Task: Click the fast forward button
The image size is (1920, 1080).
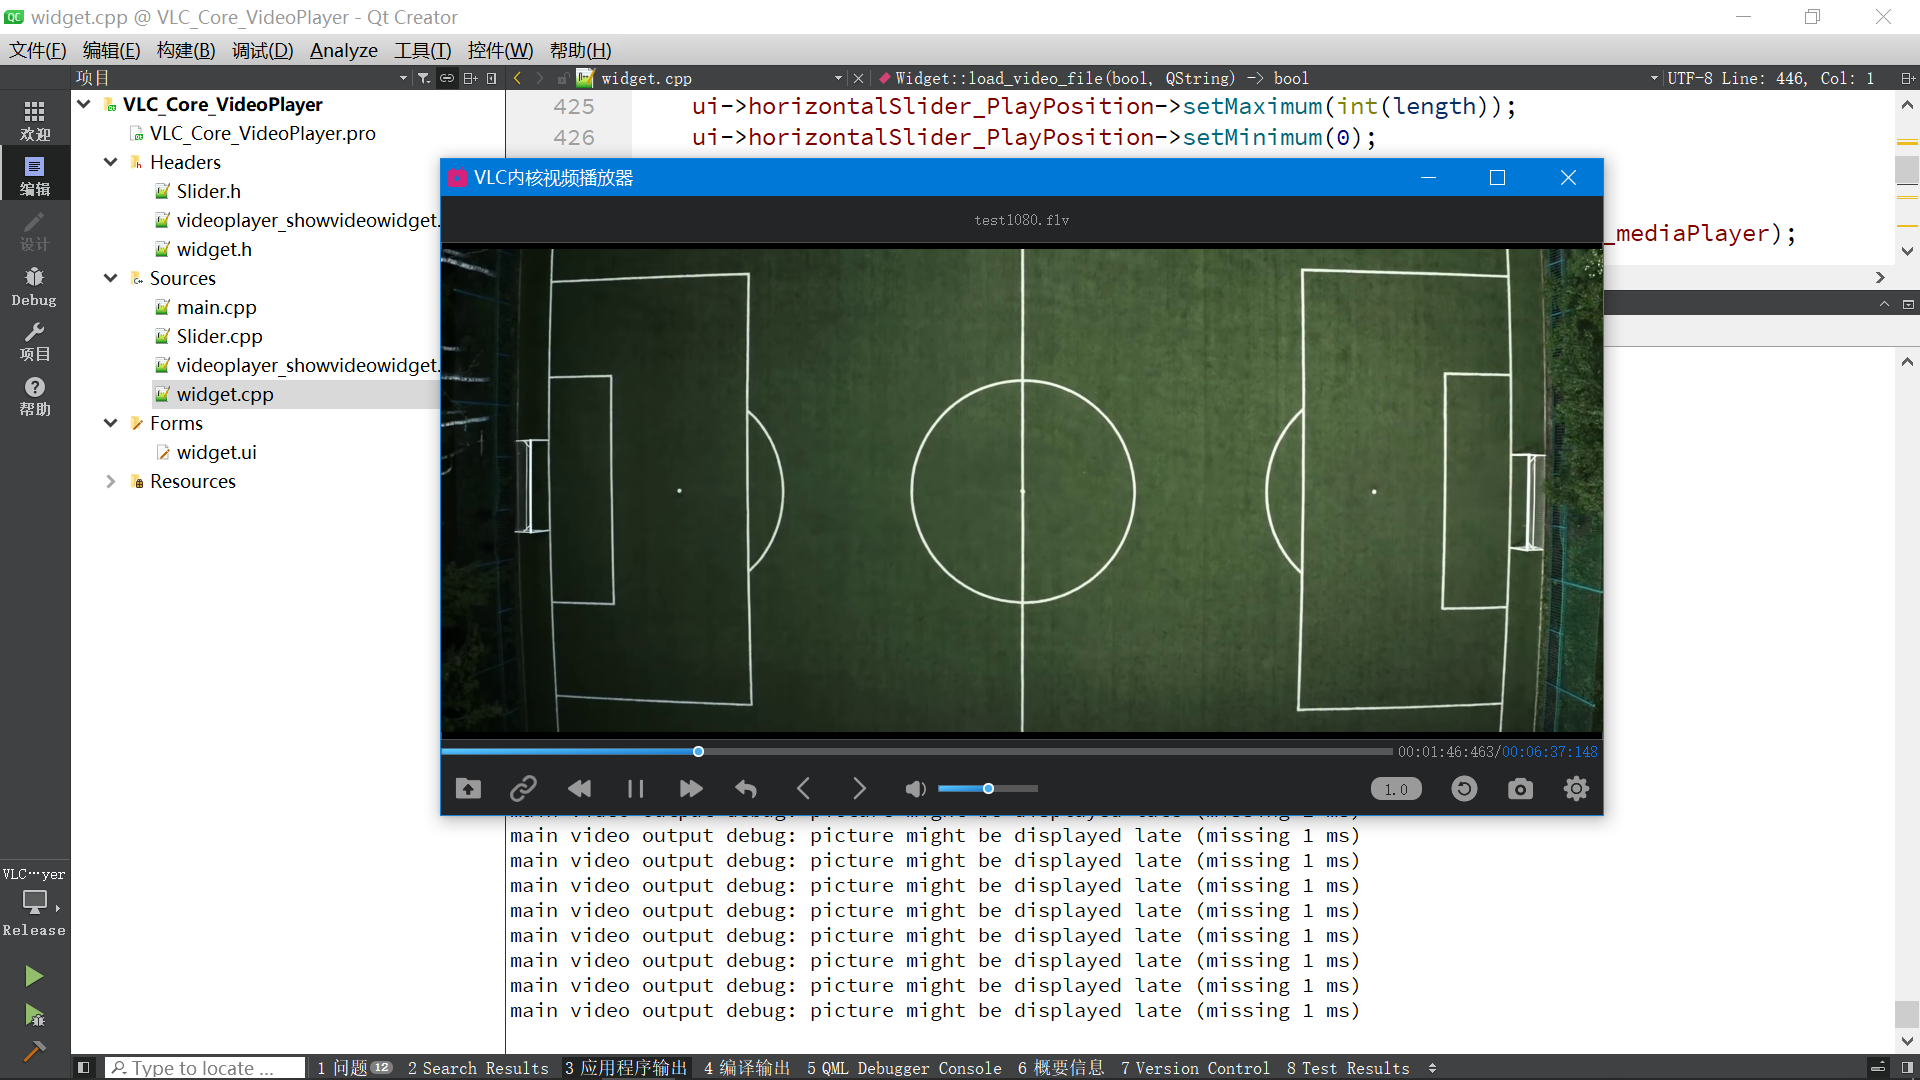Action: [690, 789]
